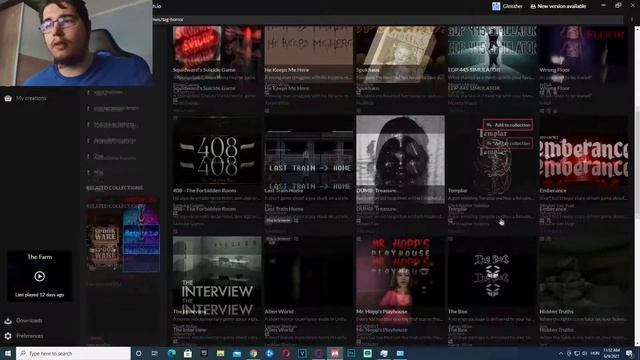Open Preferences via the gear icon

8,336
